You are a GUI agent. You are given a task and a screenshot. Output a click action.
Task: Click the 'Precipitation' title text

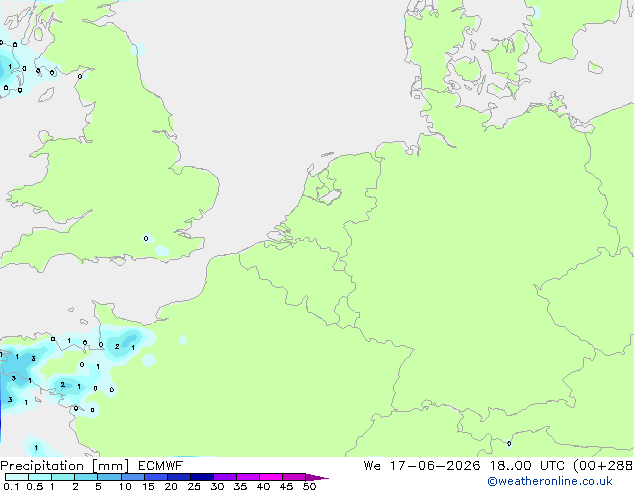(x=42, y=466)
